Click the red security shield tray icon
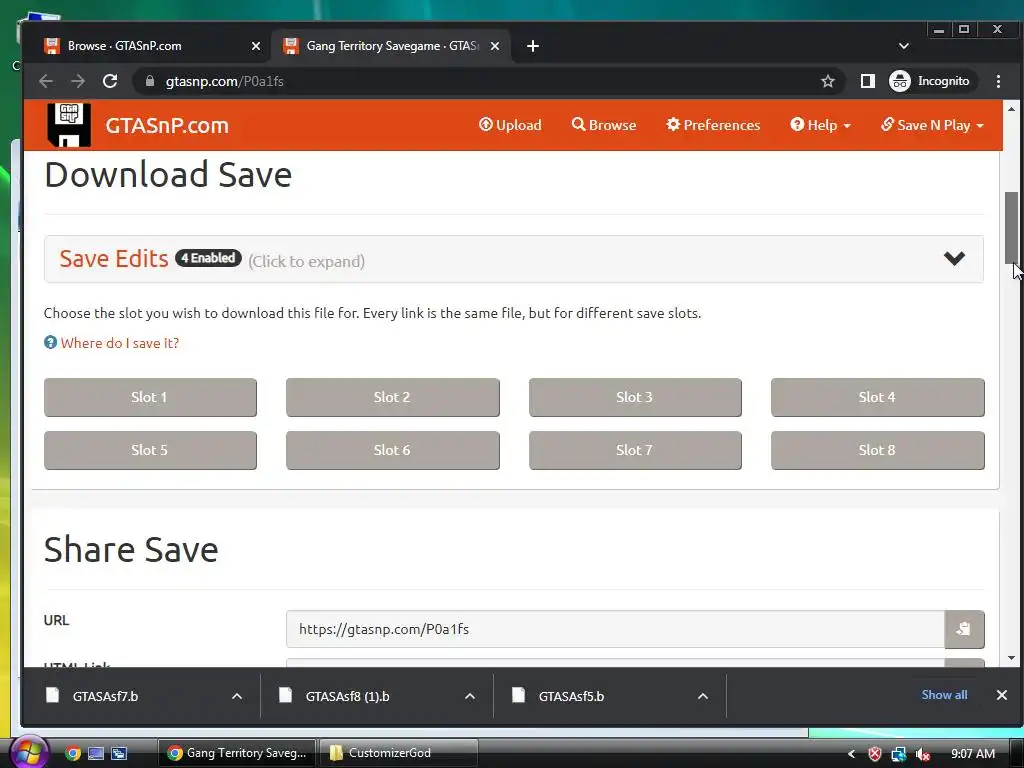This screenshot has height=768, width=1024. (875, 754)
